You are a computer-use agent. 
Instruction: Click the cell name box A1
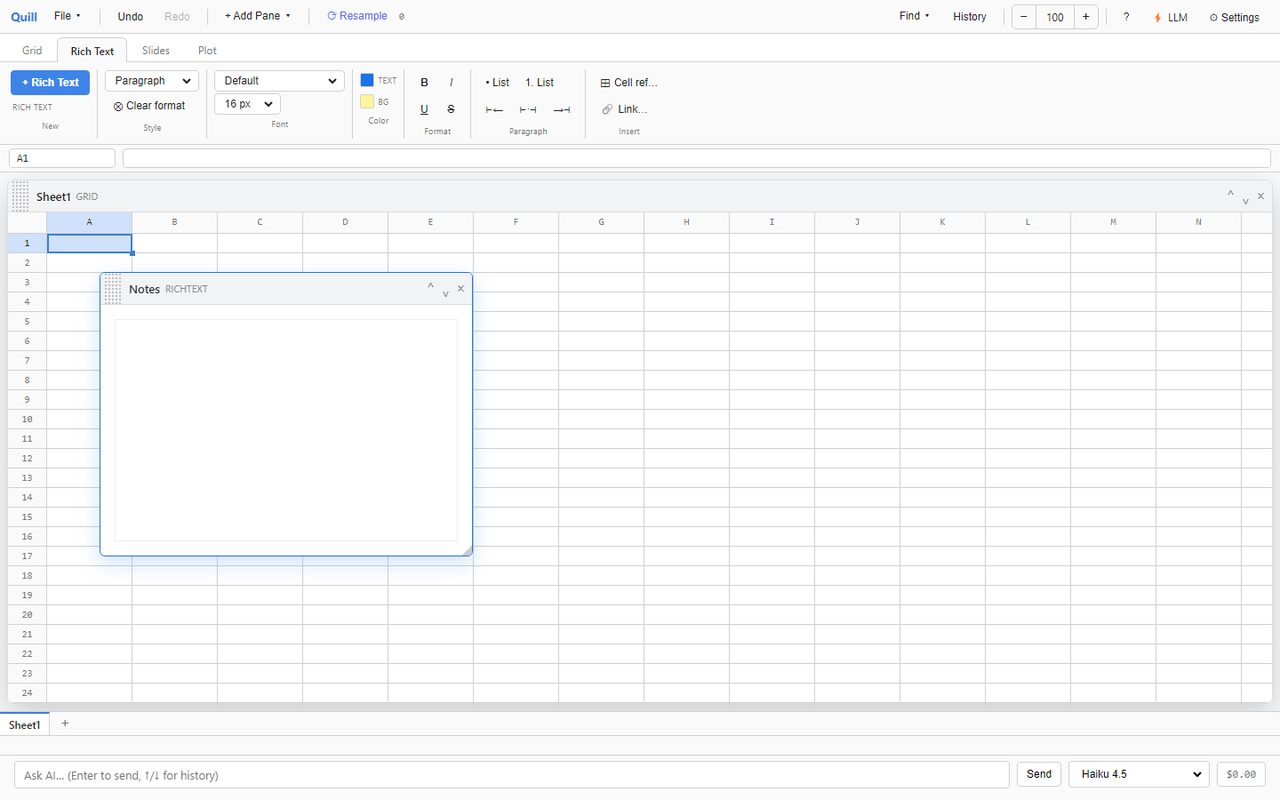[62, 158]
